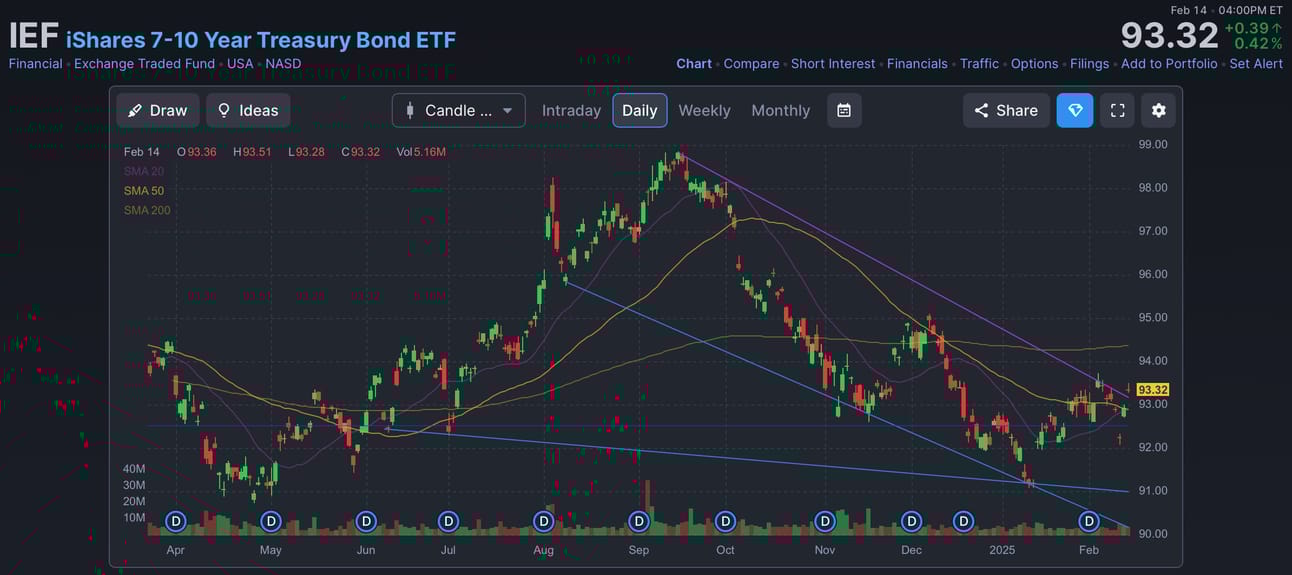Viewport: 1292px width, 575px height.
Task: Click the SMA 20 indicator label
Action: 144,171
